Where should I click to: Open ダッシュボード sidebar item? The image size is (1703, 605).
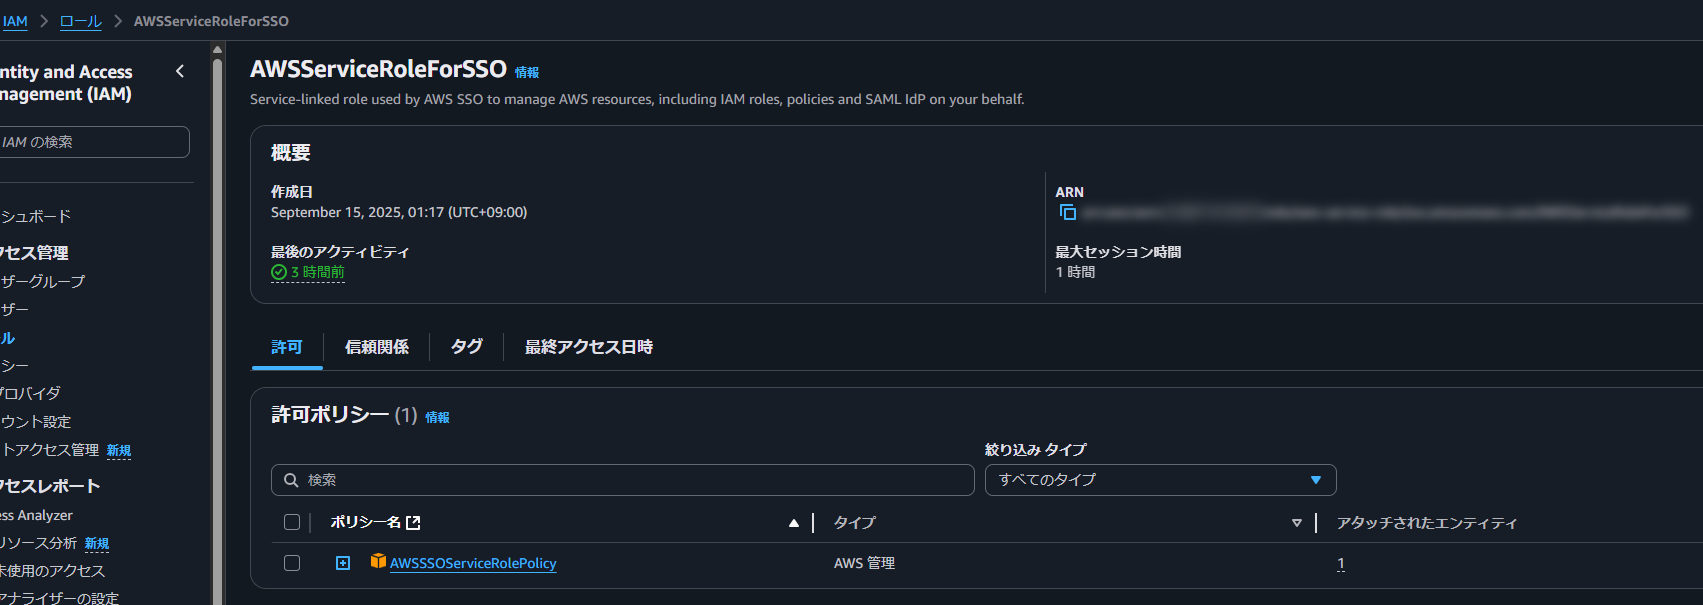pyautogui.click(x=36, y=216)
